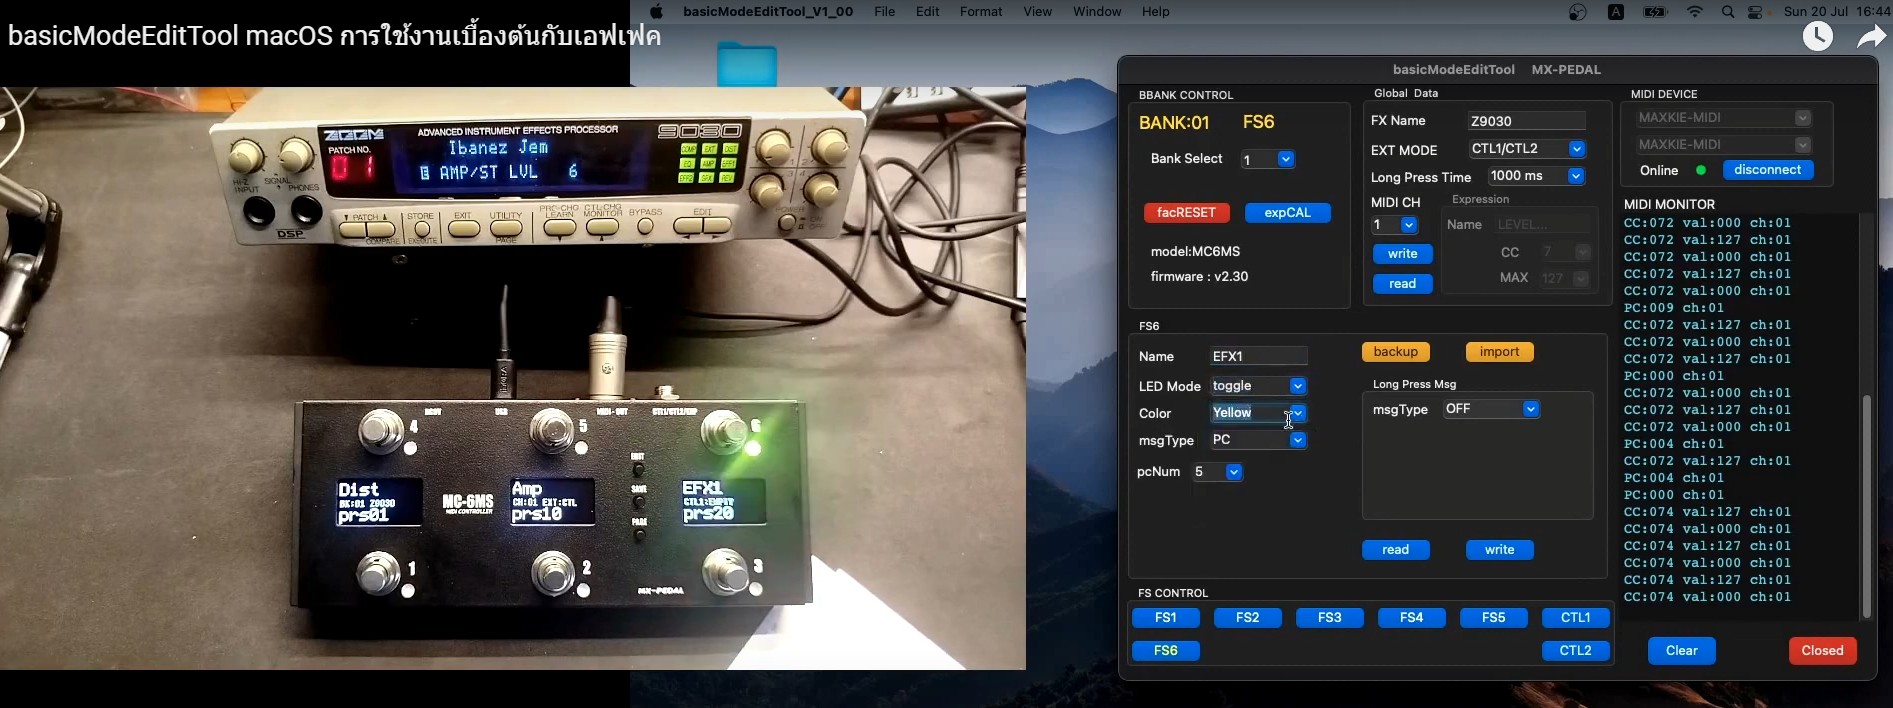Click the video share arrow icon
The width and height of the screenshot is (1893, 708).
click(1870, 37)
